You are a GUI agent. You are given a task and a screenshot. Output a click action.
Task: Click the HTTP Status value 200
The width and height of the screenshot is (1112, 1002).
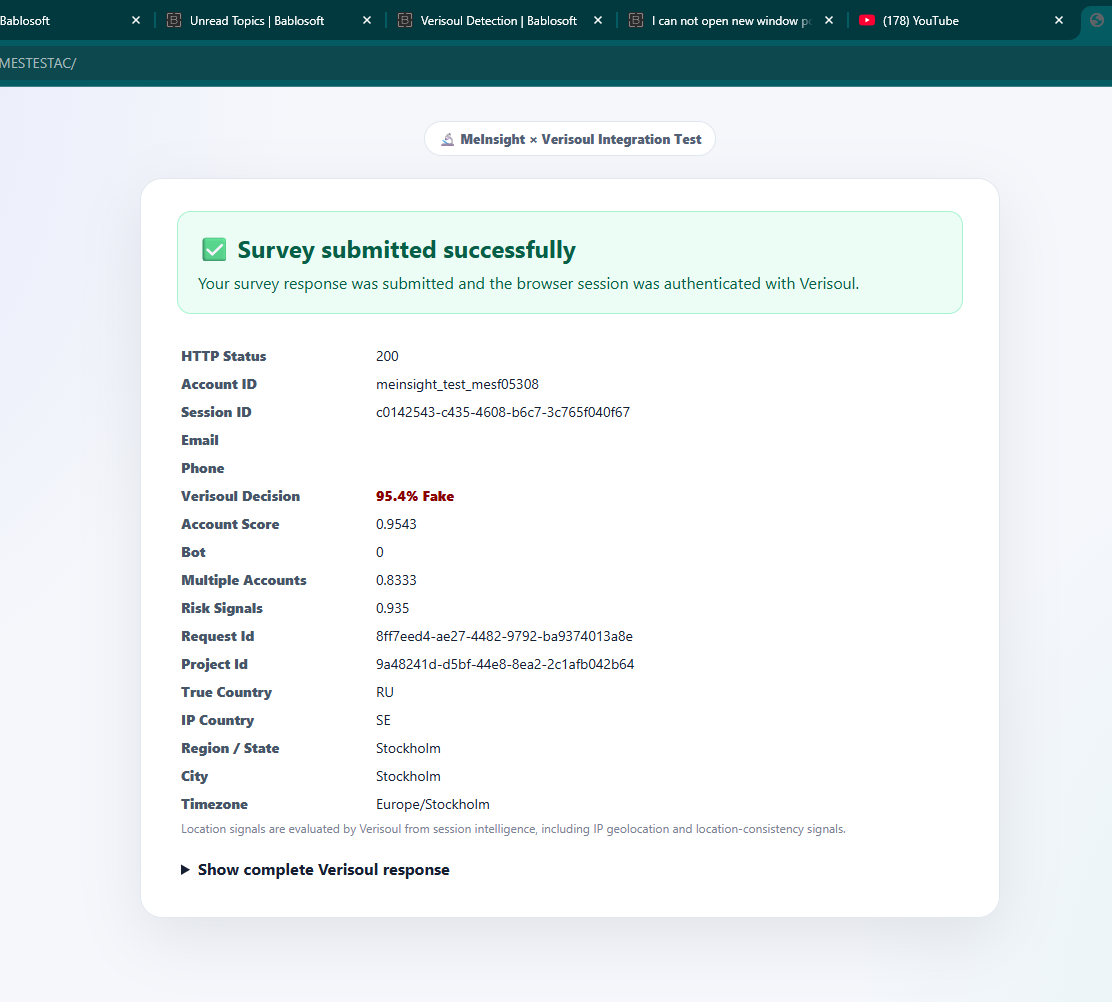tap(387, 356)
